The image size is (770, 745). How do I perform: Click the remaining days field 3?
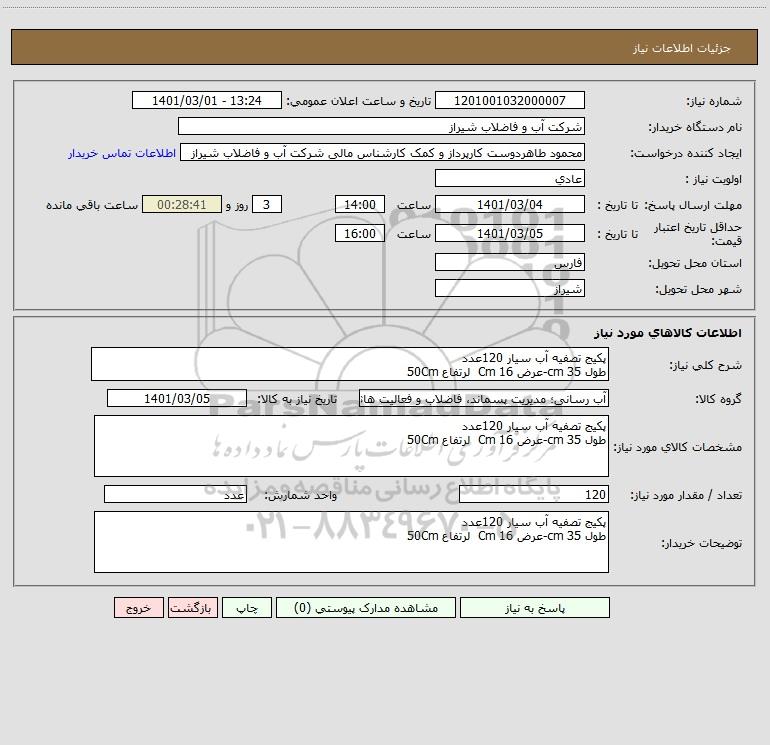pos(267,204)
